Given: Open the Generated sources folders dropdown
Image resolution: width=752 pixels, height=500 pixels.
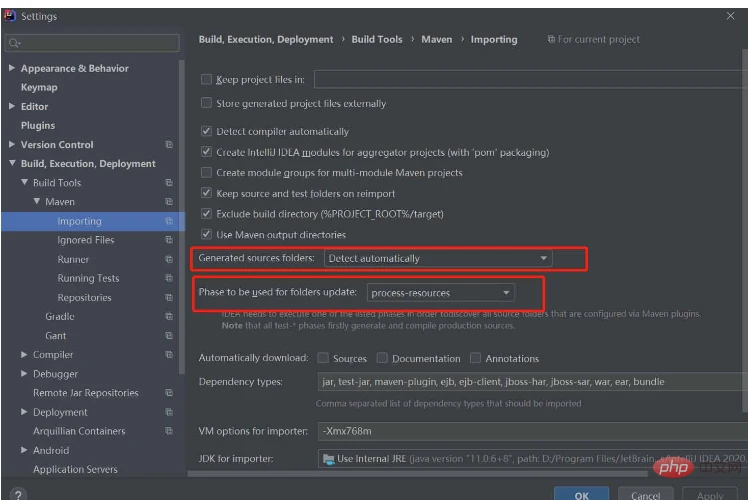Looking at the screenshot, I should 439,259.
